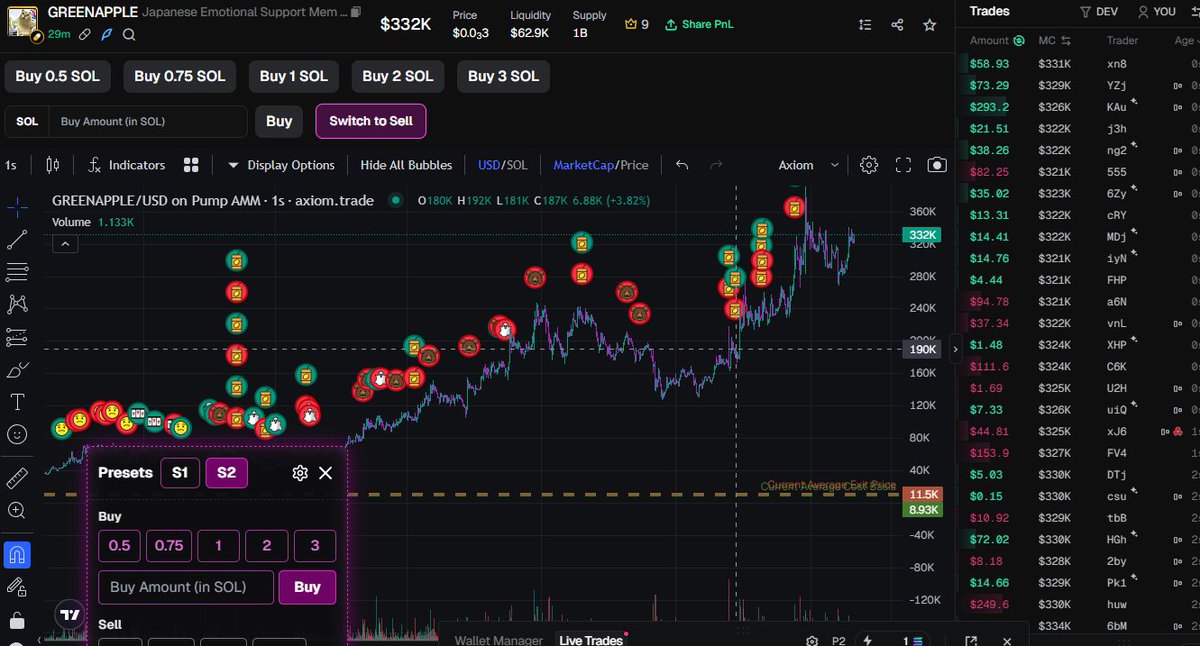
Task: Collapse the Volume indicator pane
Action: [65, 243]
